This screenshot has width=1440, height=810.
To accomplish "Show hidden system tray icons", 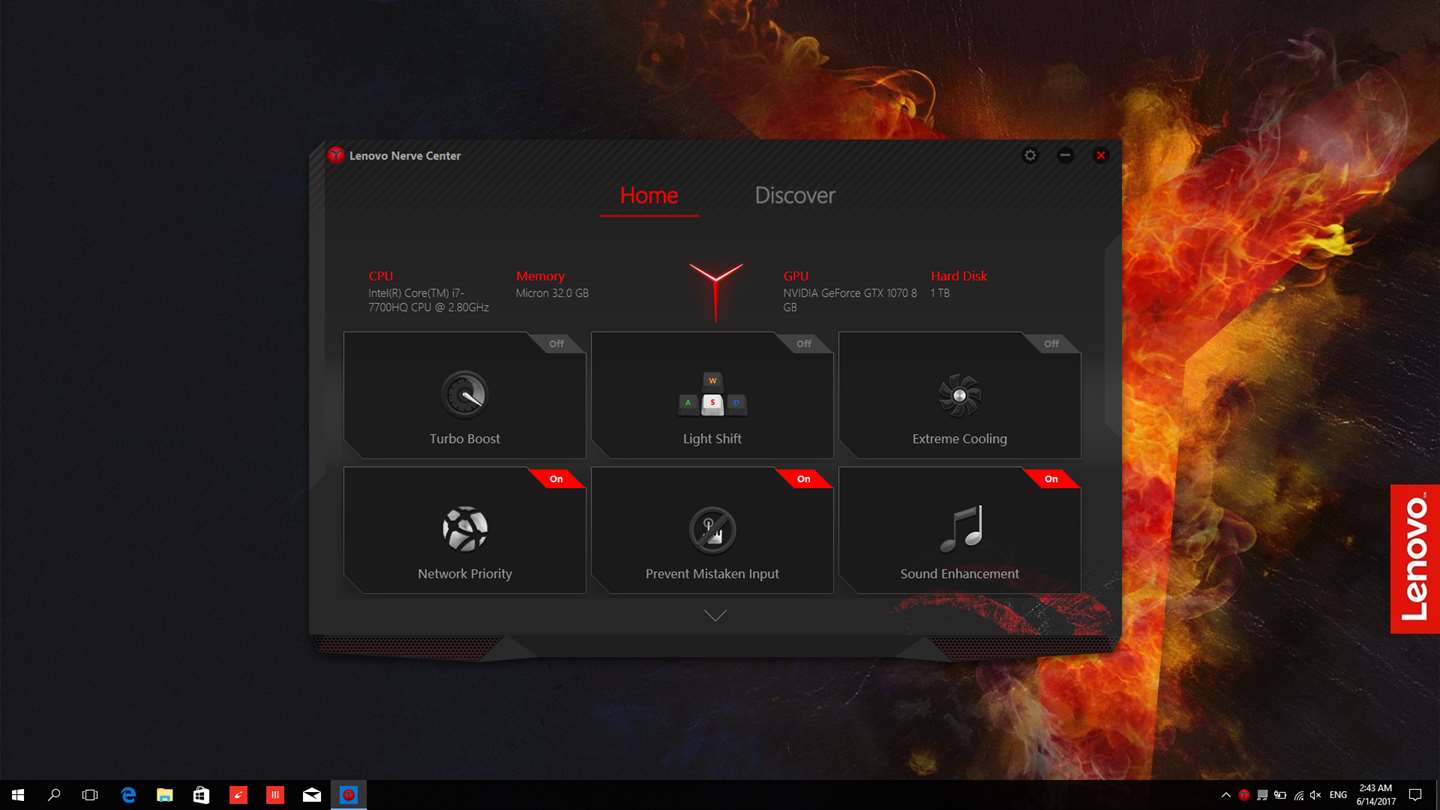I will pos(1226,795).
